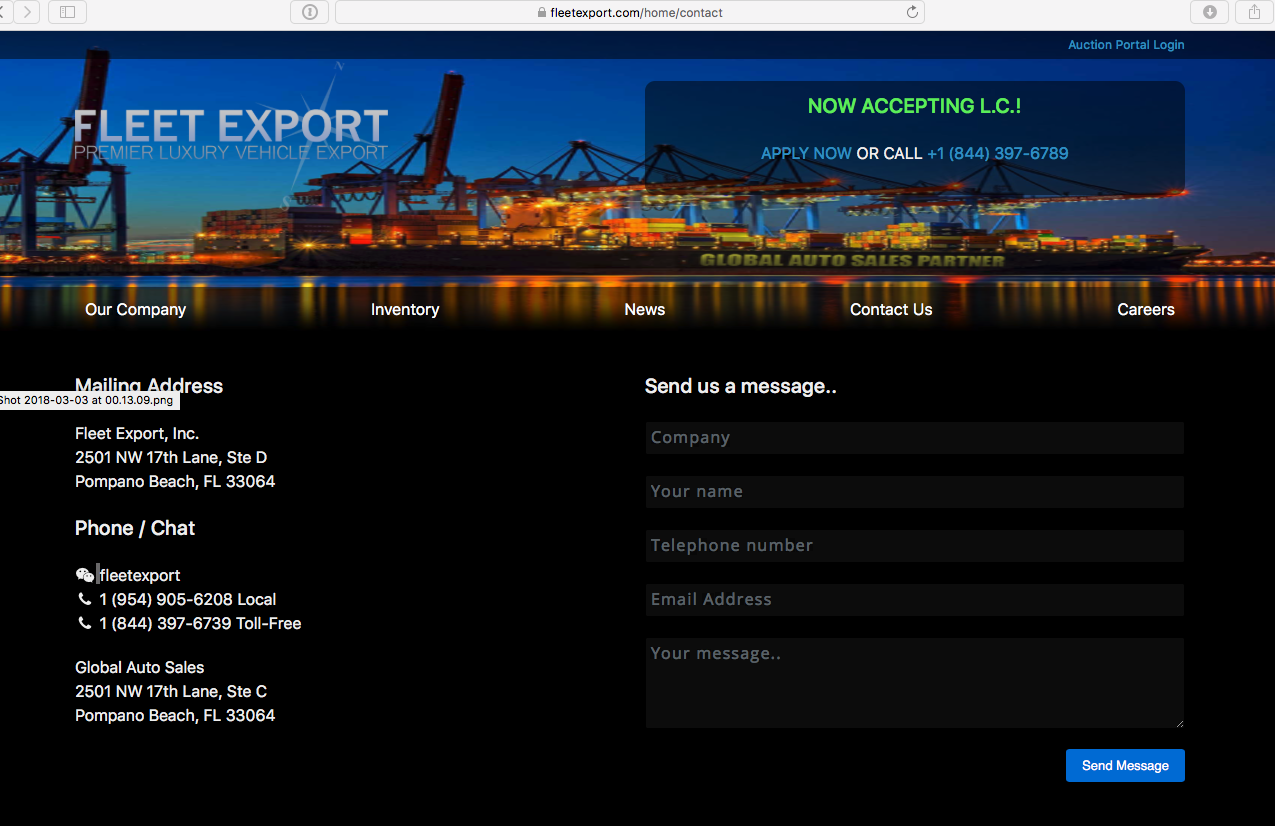Click the Mailing Address heading
This screenshot has width=1275, height=826.
click(x=149, y=386)
